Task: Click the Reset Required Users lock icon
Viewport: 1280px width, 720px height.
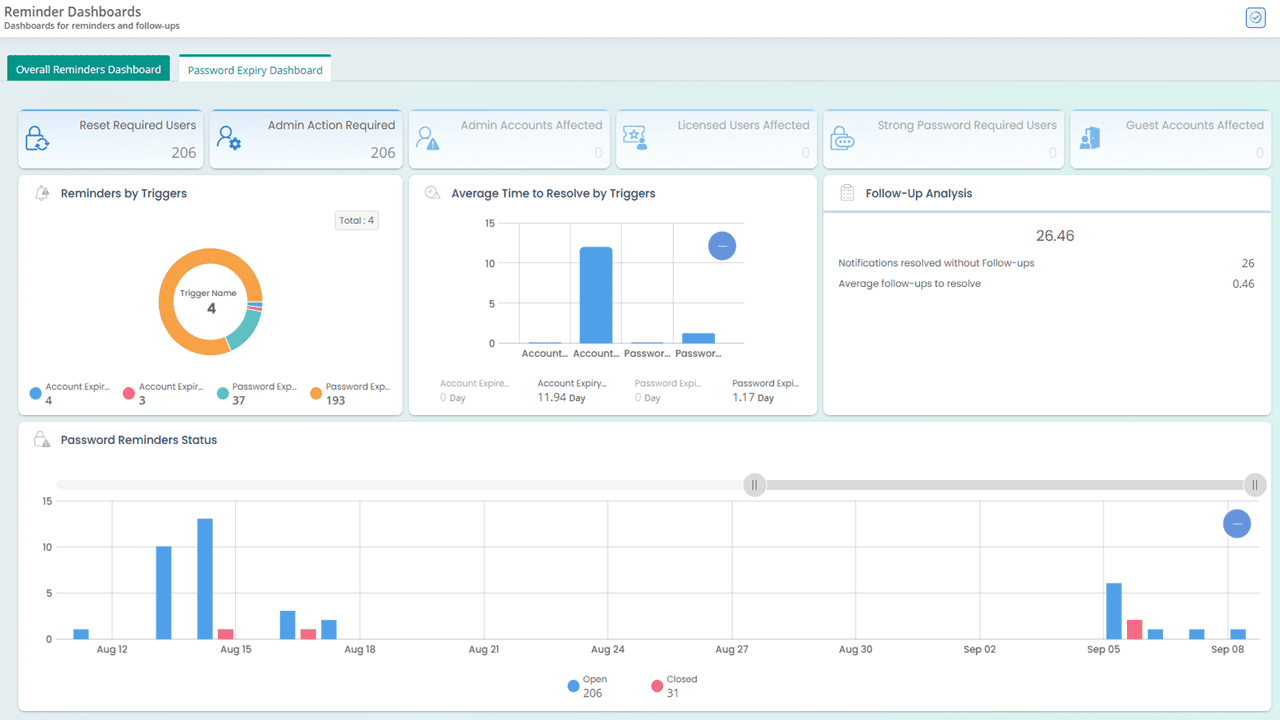Action: point(37,138)
